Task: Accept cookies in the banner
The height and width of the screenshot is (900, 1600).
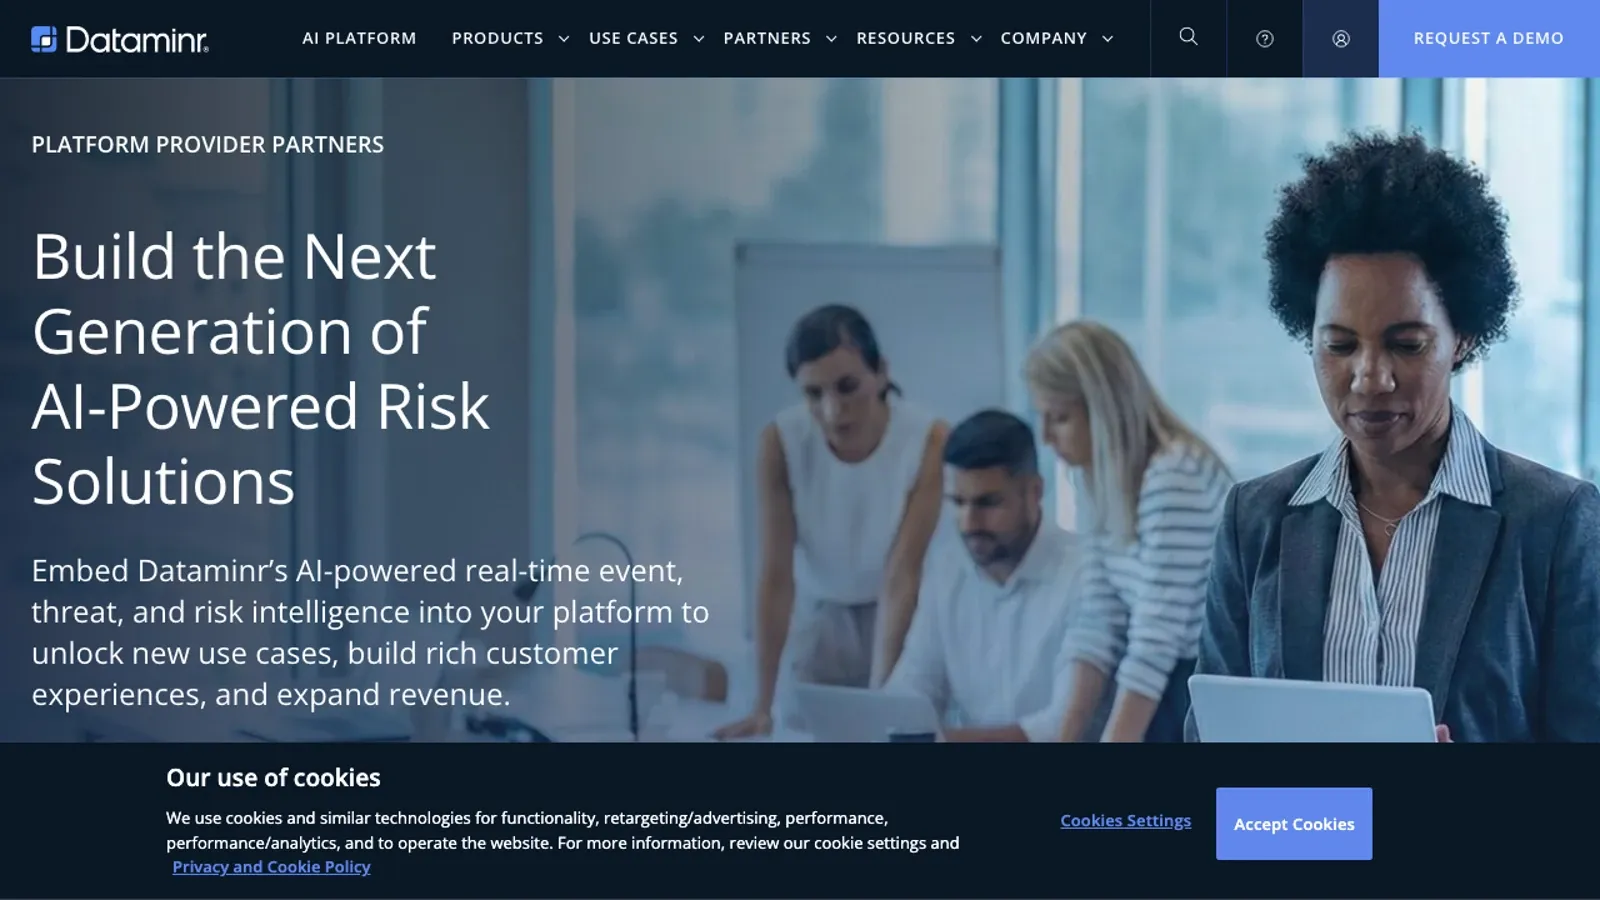Action: 1294,824
